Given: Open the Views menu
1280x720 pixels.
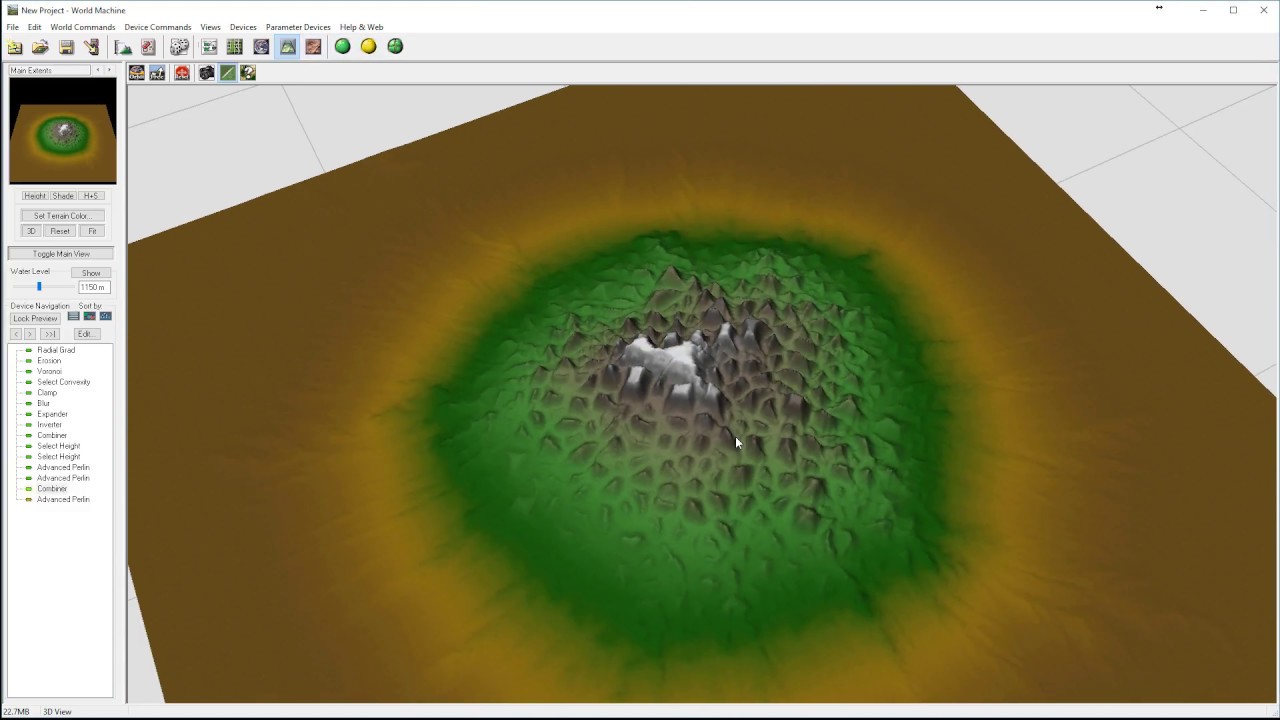Looking at the screenshot, I should coord(210,27).
